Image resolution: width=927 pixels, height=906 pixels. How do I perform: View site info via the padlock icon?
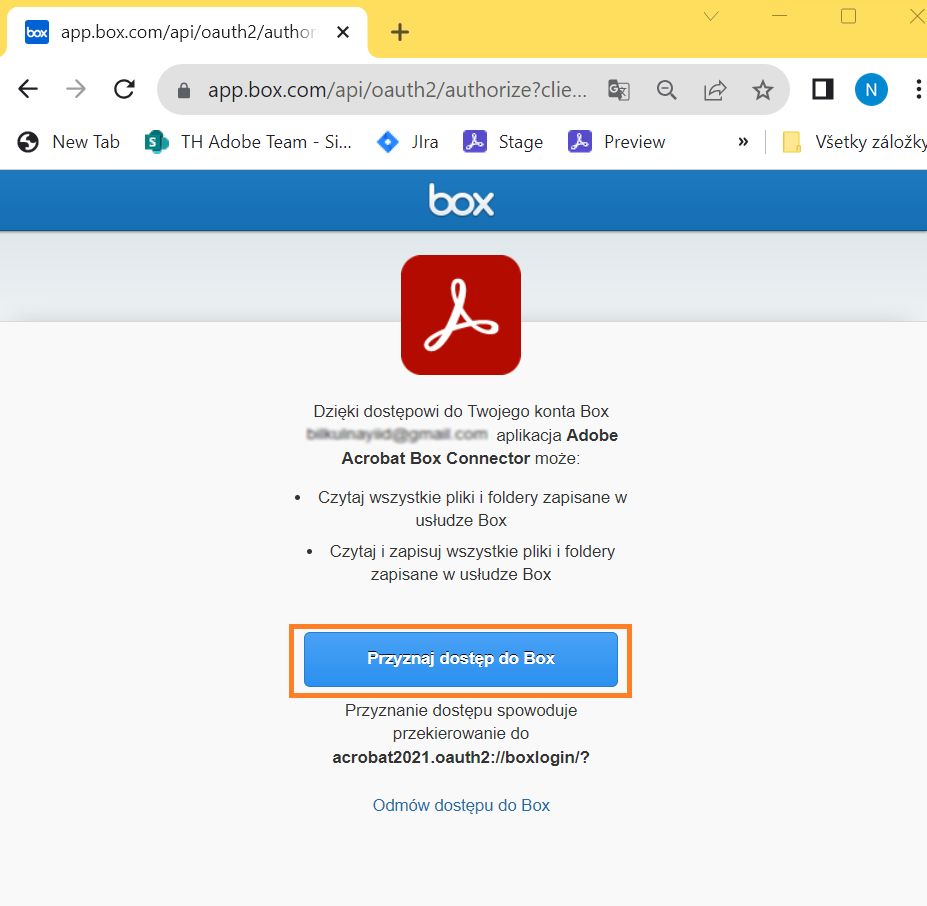point(184,90)
